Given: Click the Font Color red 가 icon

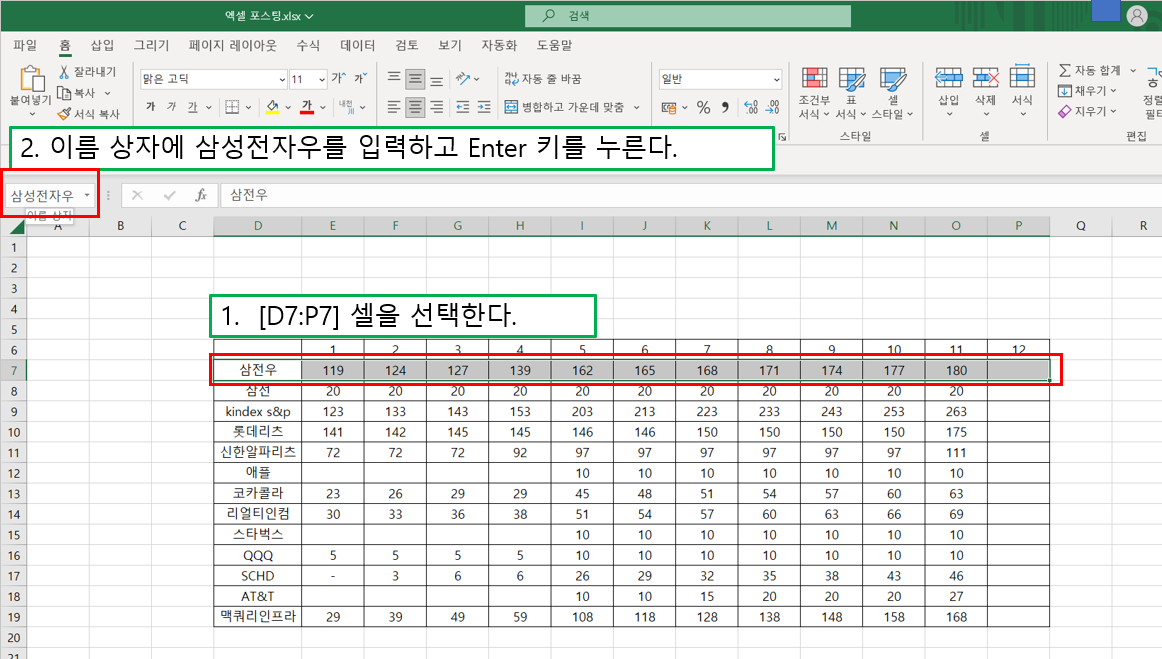Looking at the screenshot, I should 308,107.
